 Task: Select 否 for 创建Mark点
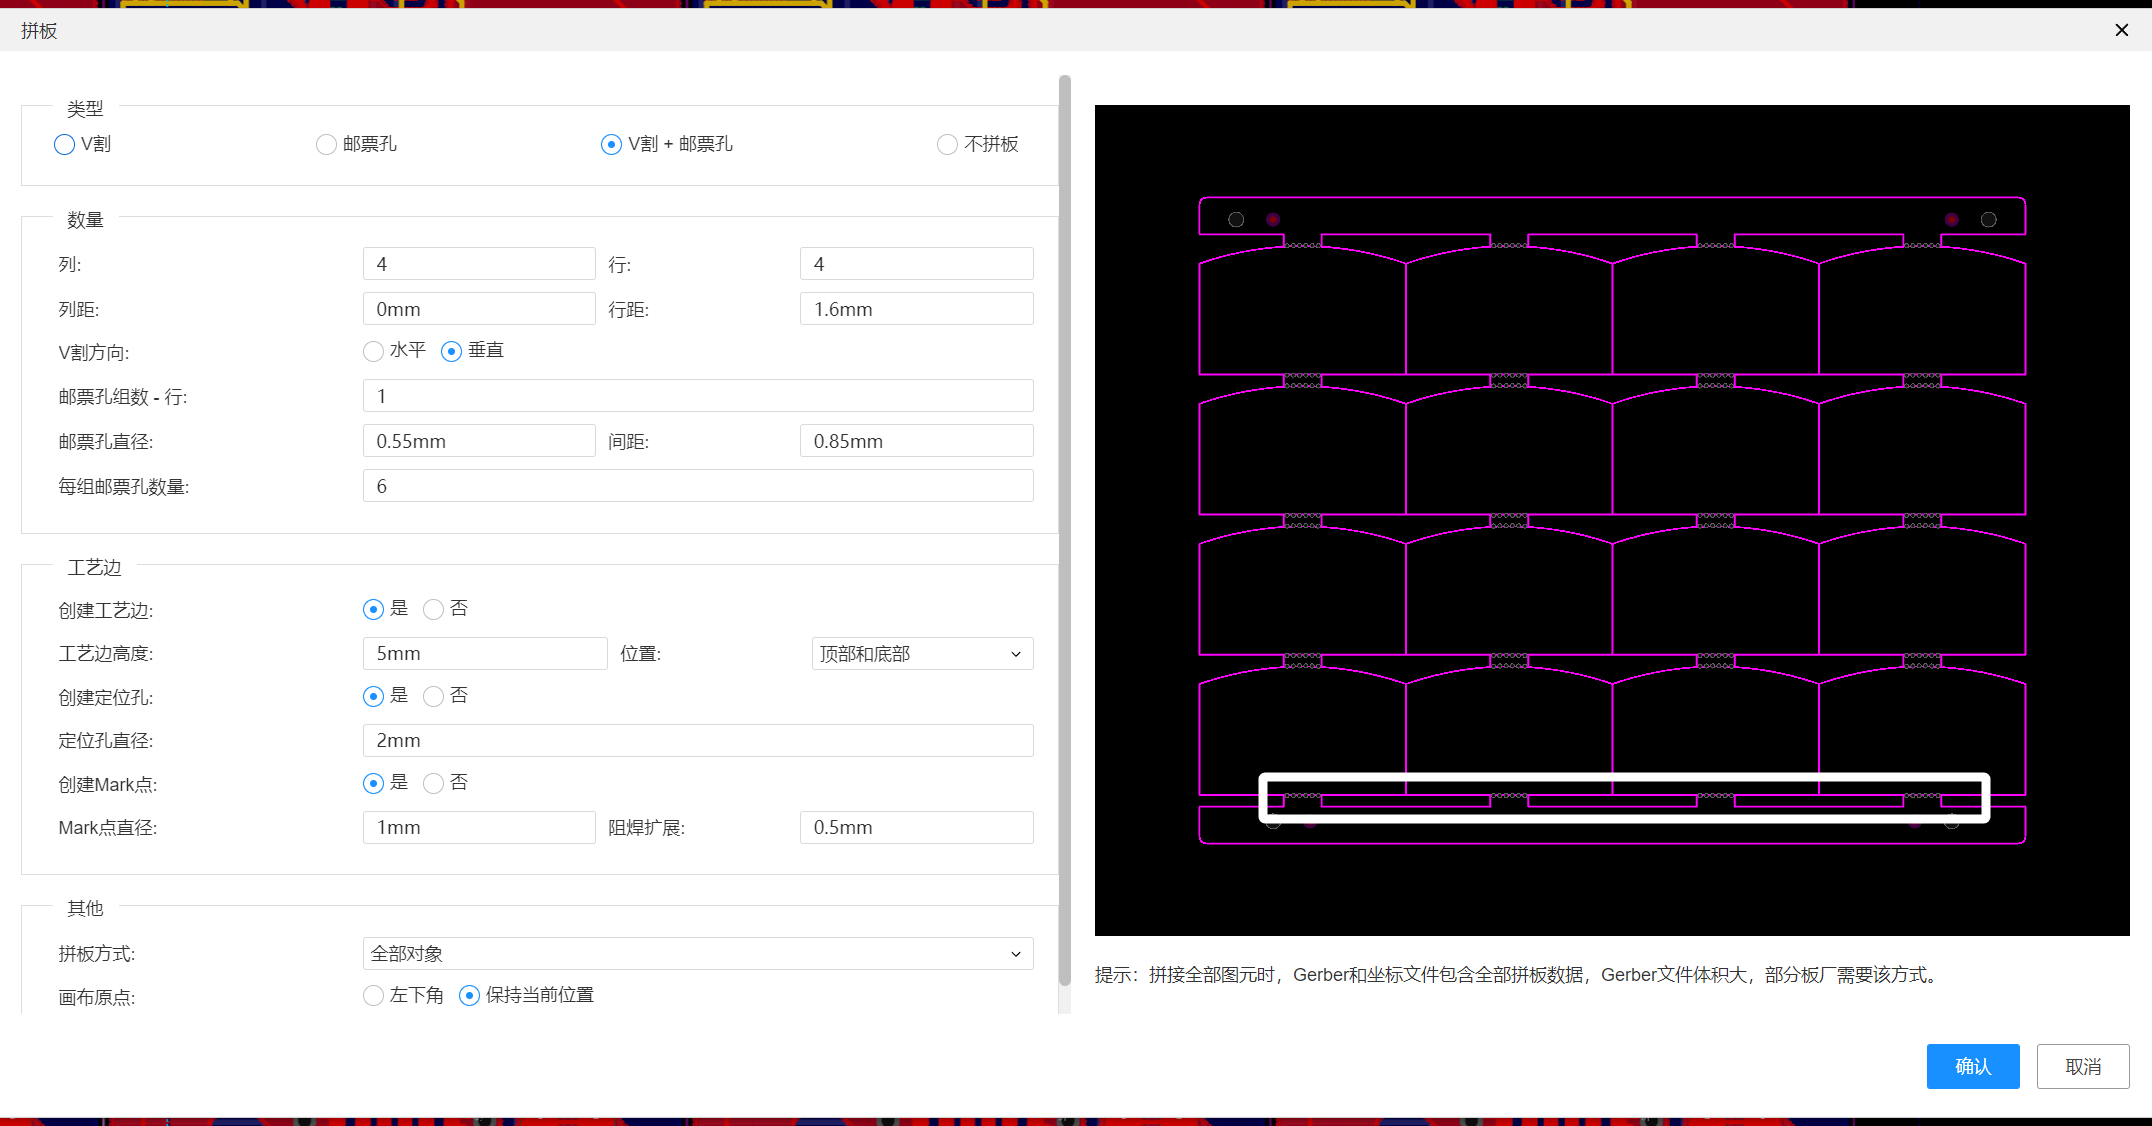point(433,783)
